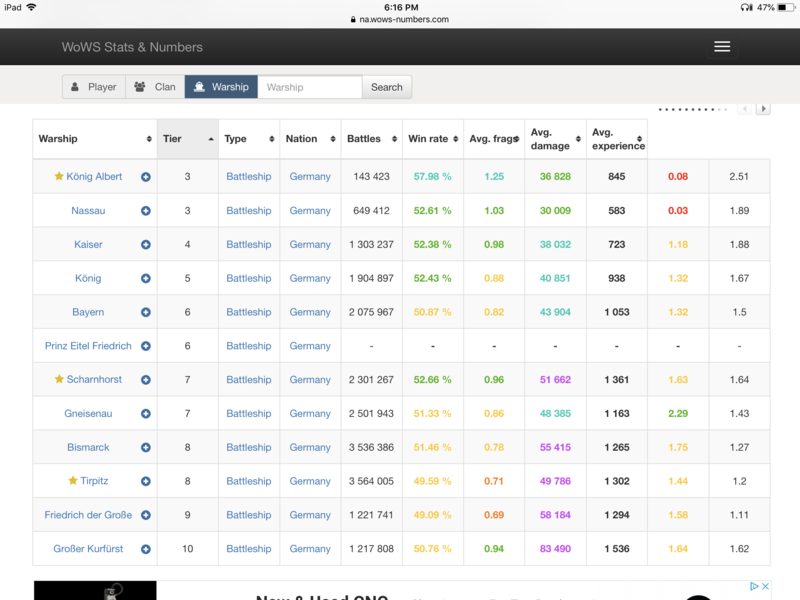Switch to the Player search tab
This screenshot has width=800, height=600.
(x=93, y=87)
